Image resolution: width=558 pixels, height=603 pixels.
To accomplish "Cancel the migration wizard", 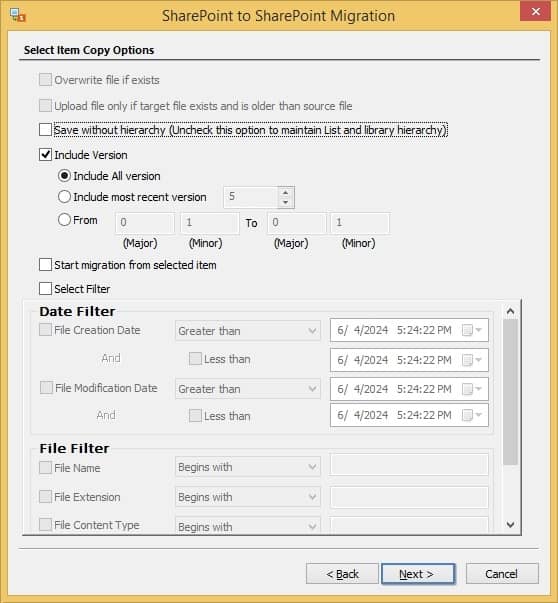I will tap(502, 574).
